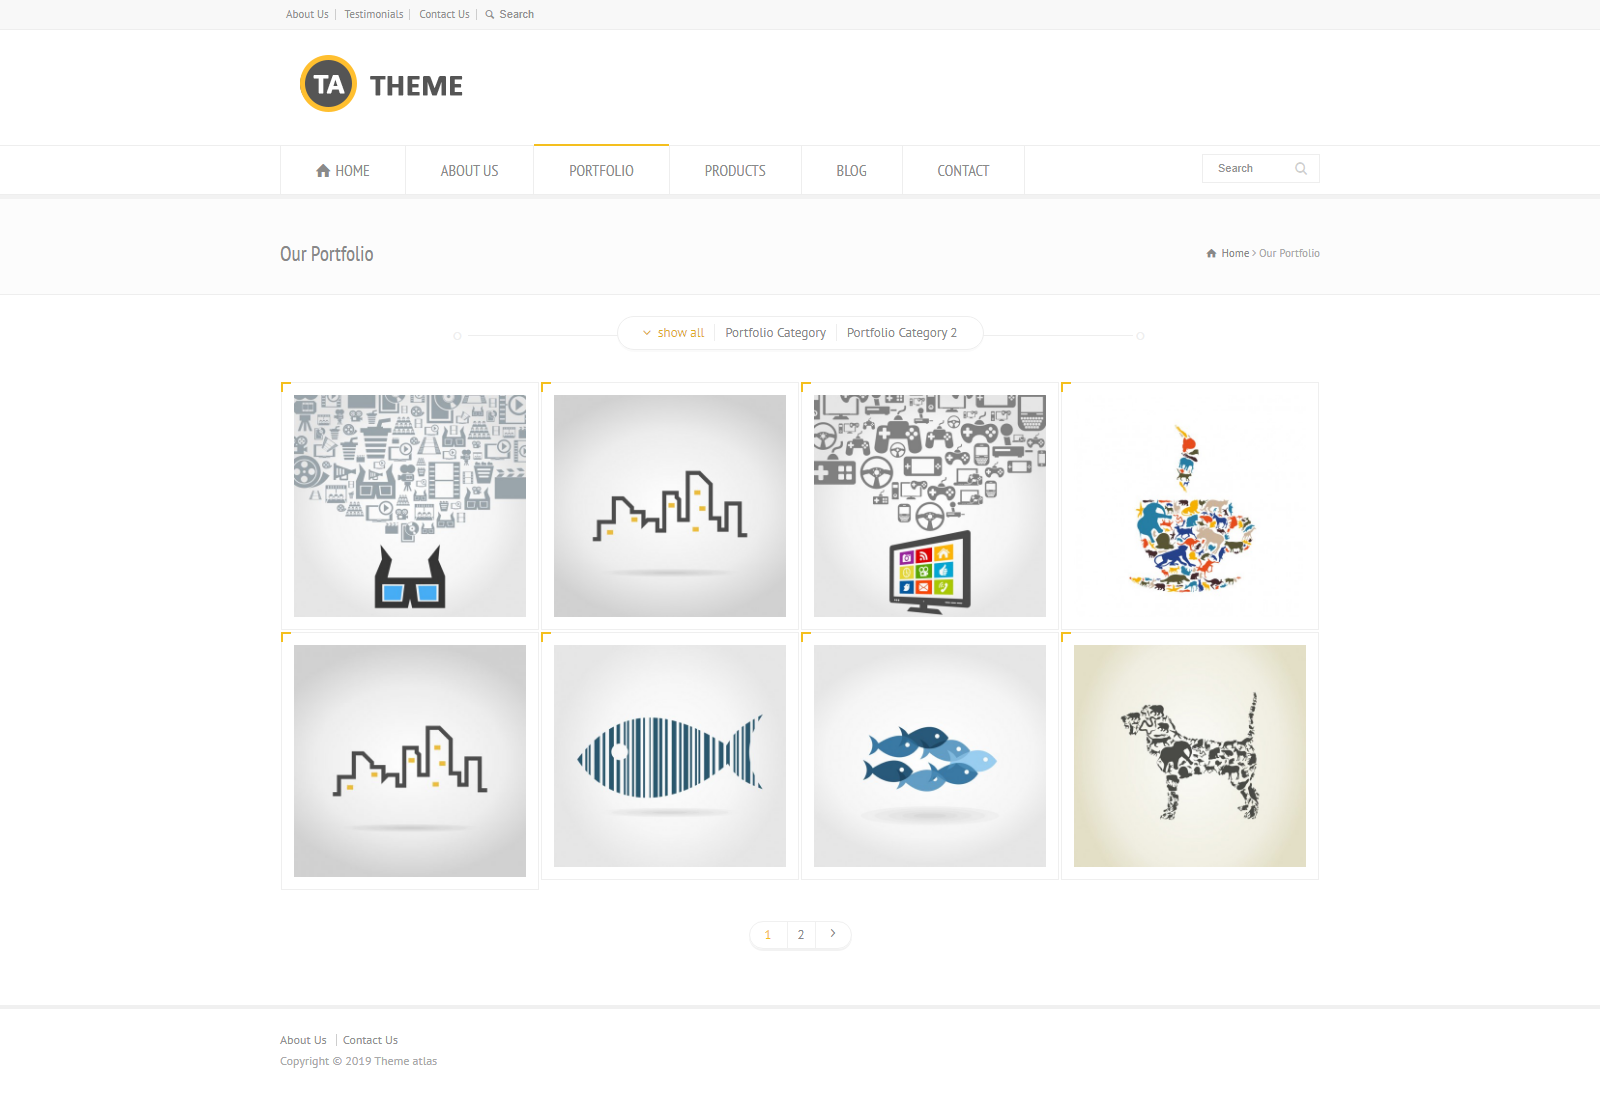Click the search icon in top bar
This screenshot has width=1600, height=1103.
tap(490, 15)
